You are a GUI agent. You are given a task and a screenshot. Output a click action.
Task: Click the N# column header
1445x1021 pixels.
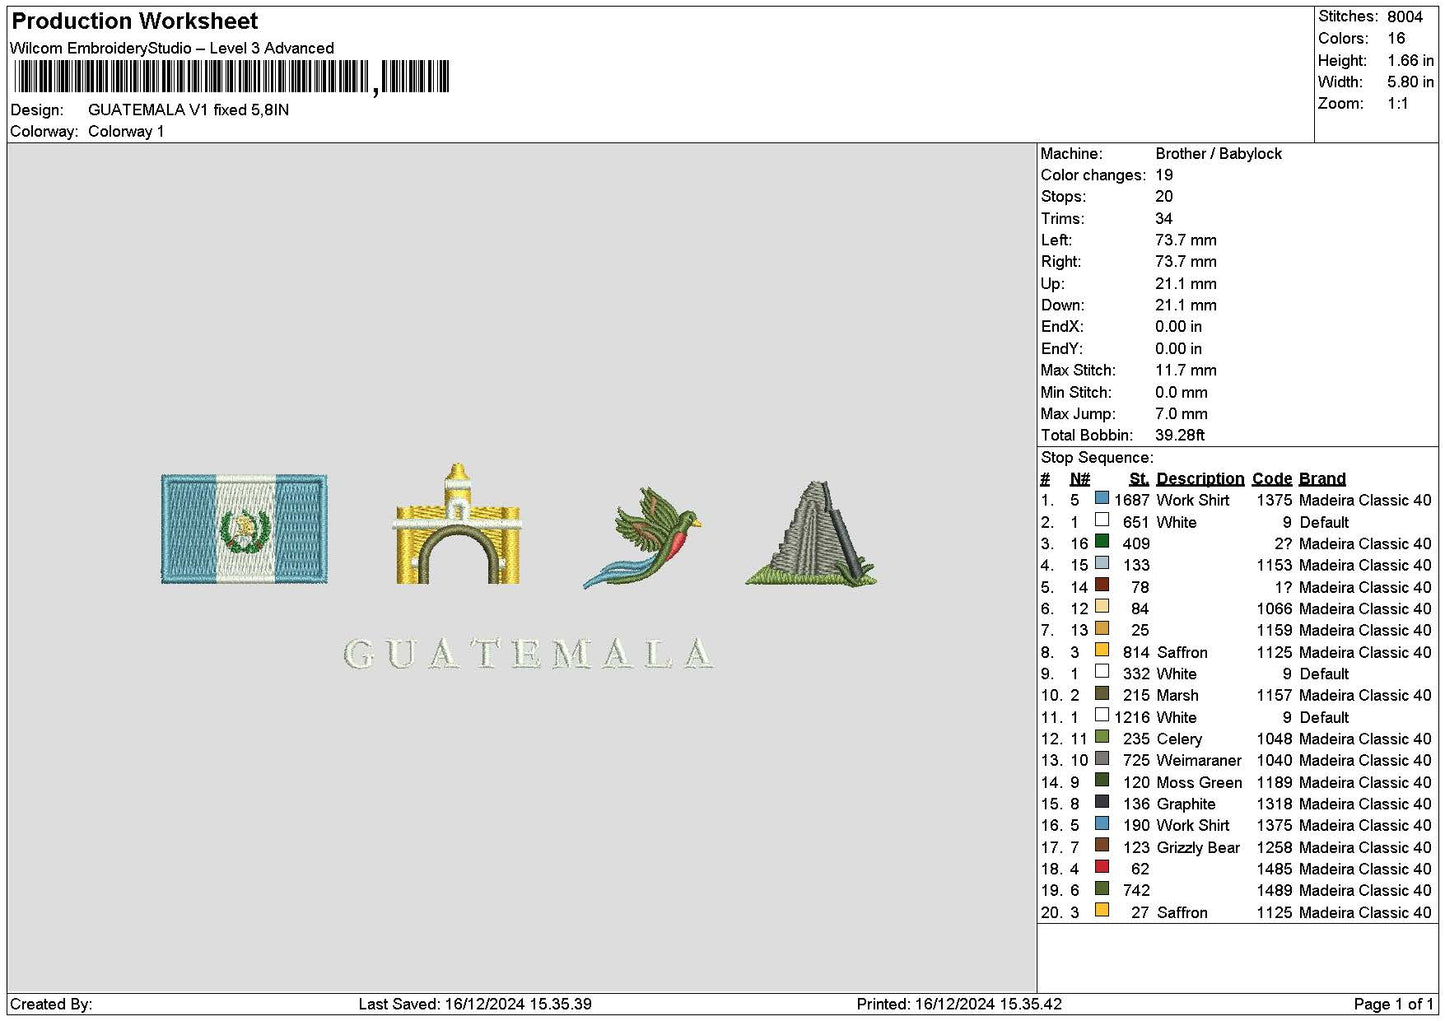coord(1079,479)
